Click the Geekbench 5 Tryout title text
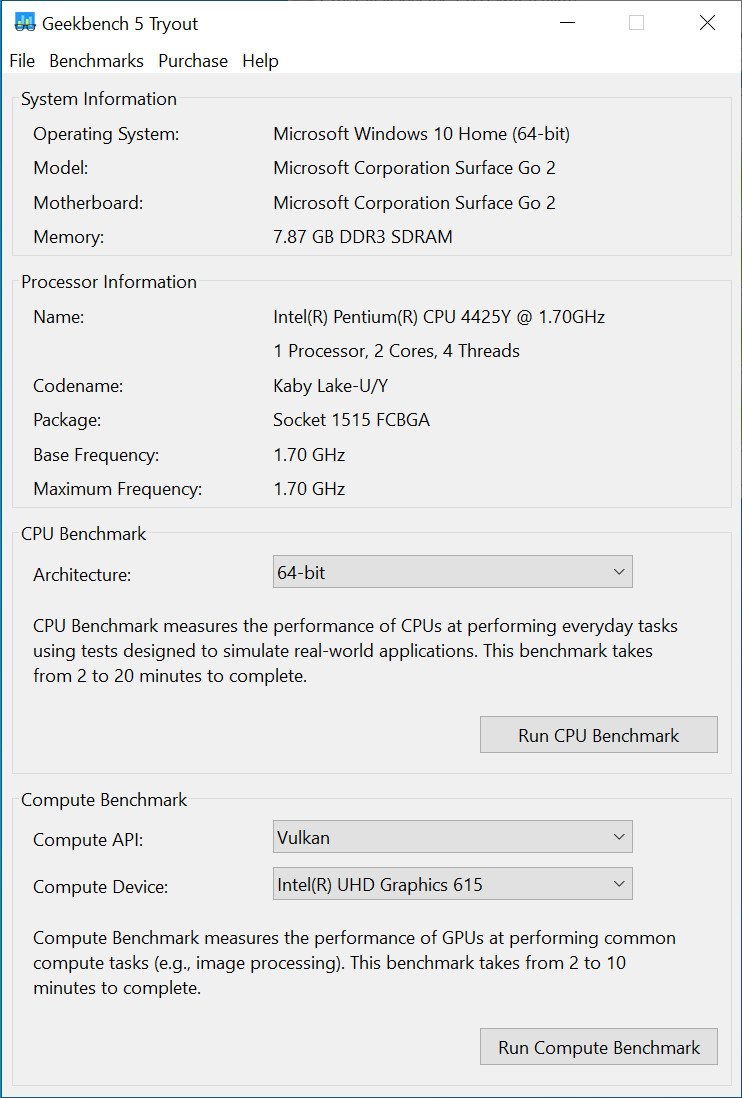The width and height of the screenshot is (742, 1098). click(x=120, y=24)
